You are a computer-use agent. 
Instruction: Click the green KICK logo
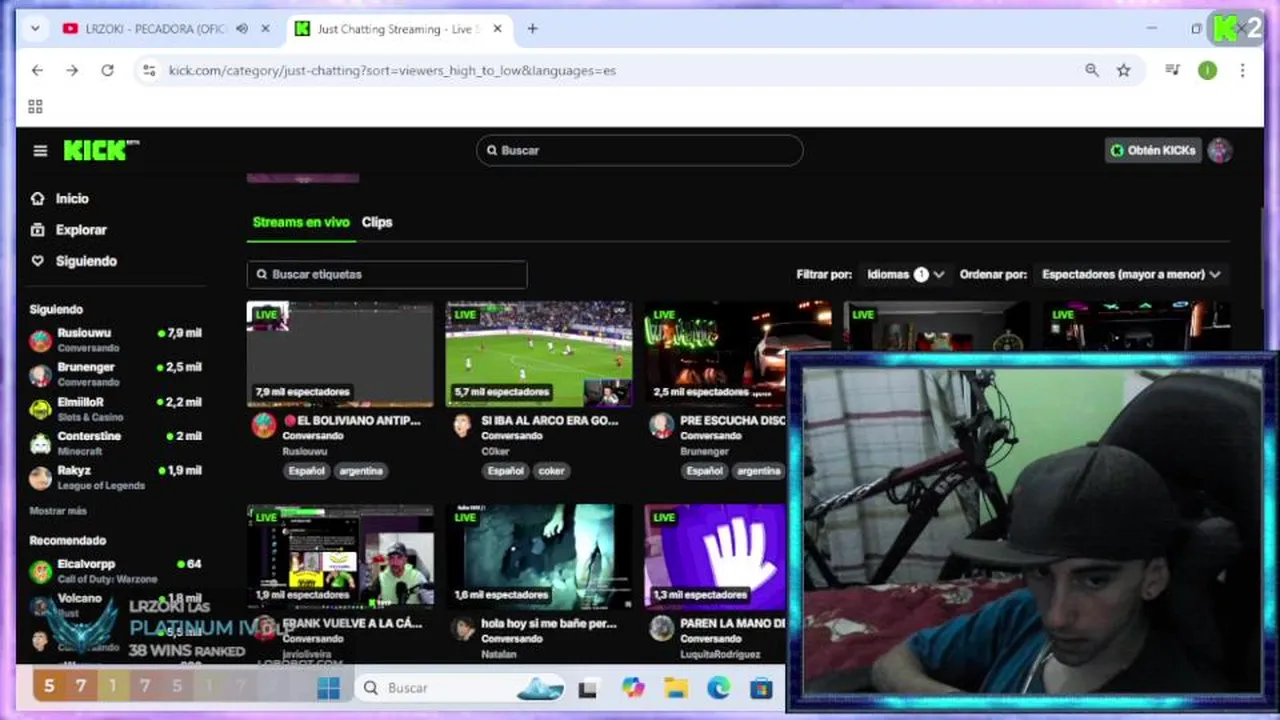100,150
